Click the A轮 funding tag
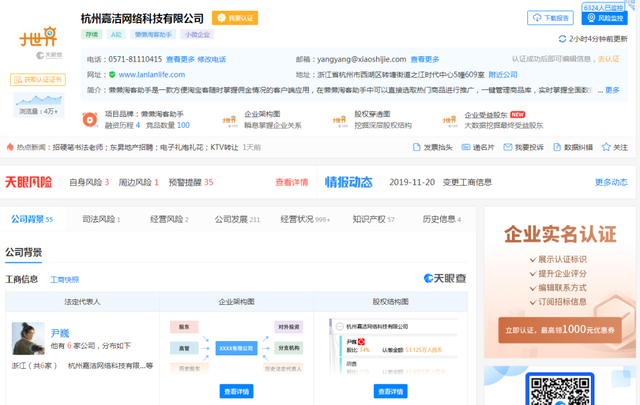This screenshot has height=405, width=640. pyautogui.click(x=116, y=34)
